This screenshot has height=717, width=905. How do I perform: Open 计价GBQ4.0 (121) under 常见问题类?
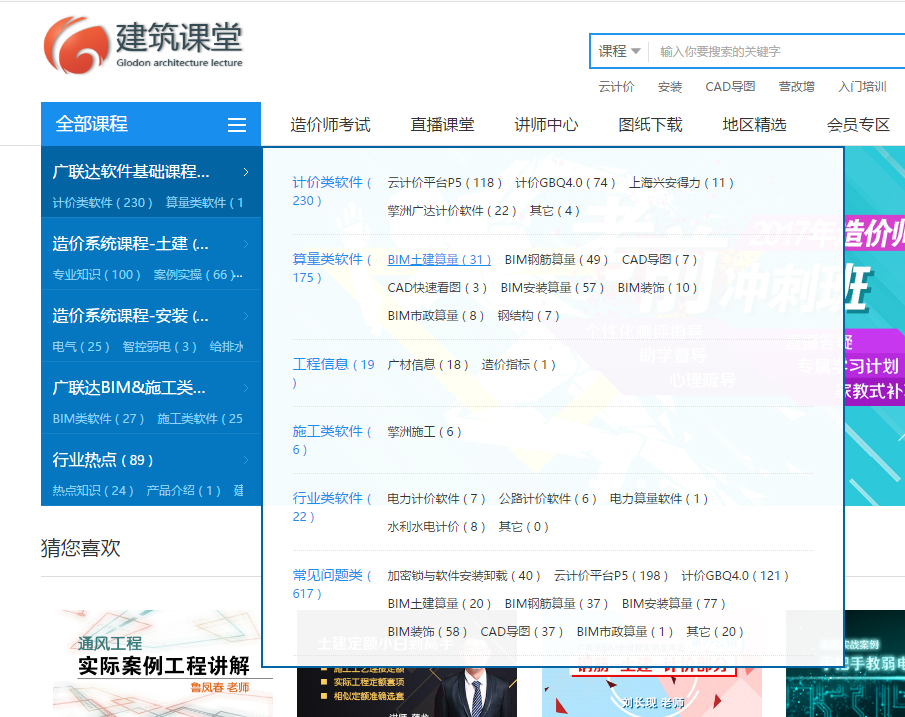[x=735, y=576]
